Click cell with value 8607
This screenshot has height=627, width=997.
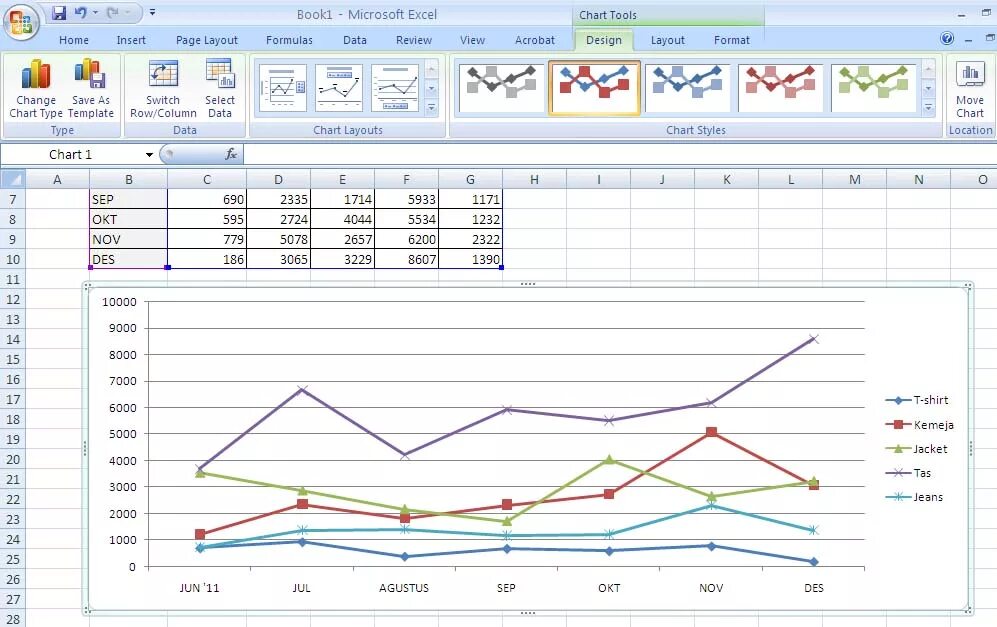[407, 259]
